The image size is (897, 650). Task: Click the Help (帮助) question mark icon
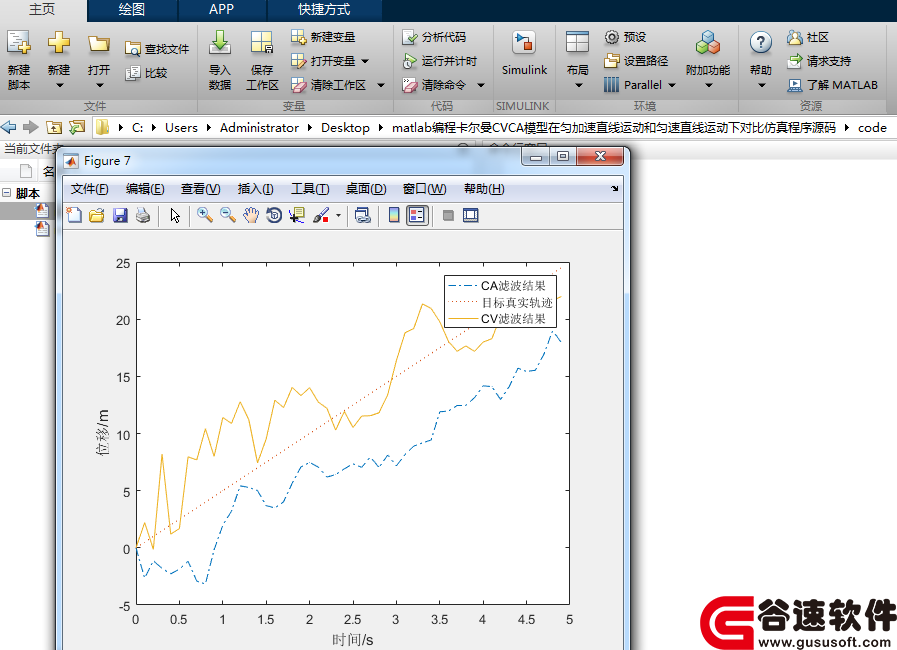click(760, 43)
